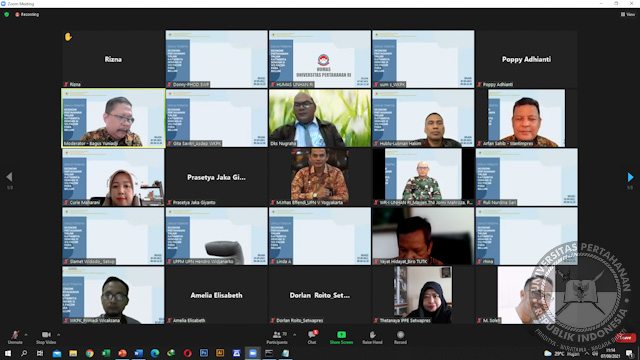Select Moderator Bagus Yuniadji's video tile

coord(113,118)
